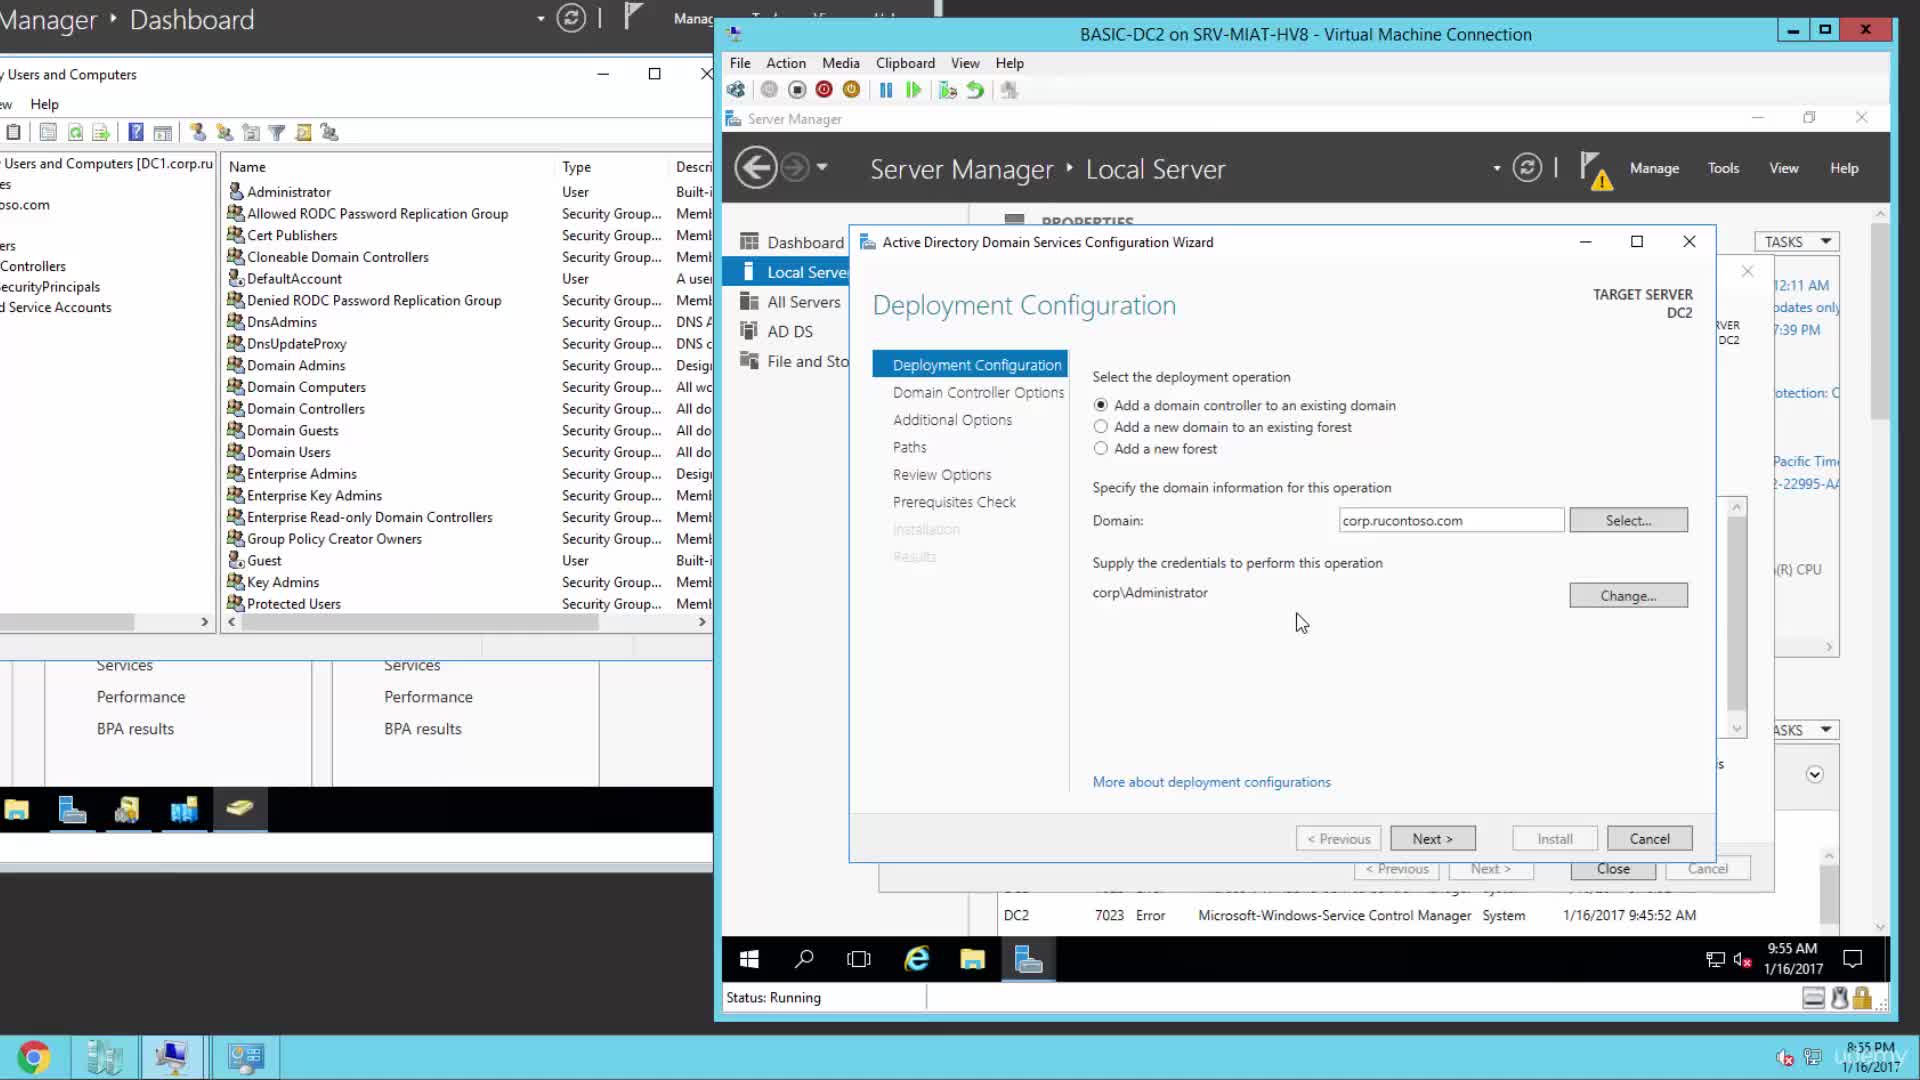Click the Domain text field
1920x1080 pixels.
coord(1452,520)
